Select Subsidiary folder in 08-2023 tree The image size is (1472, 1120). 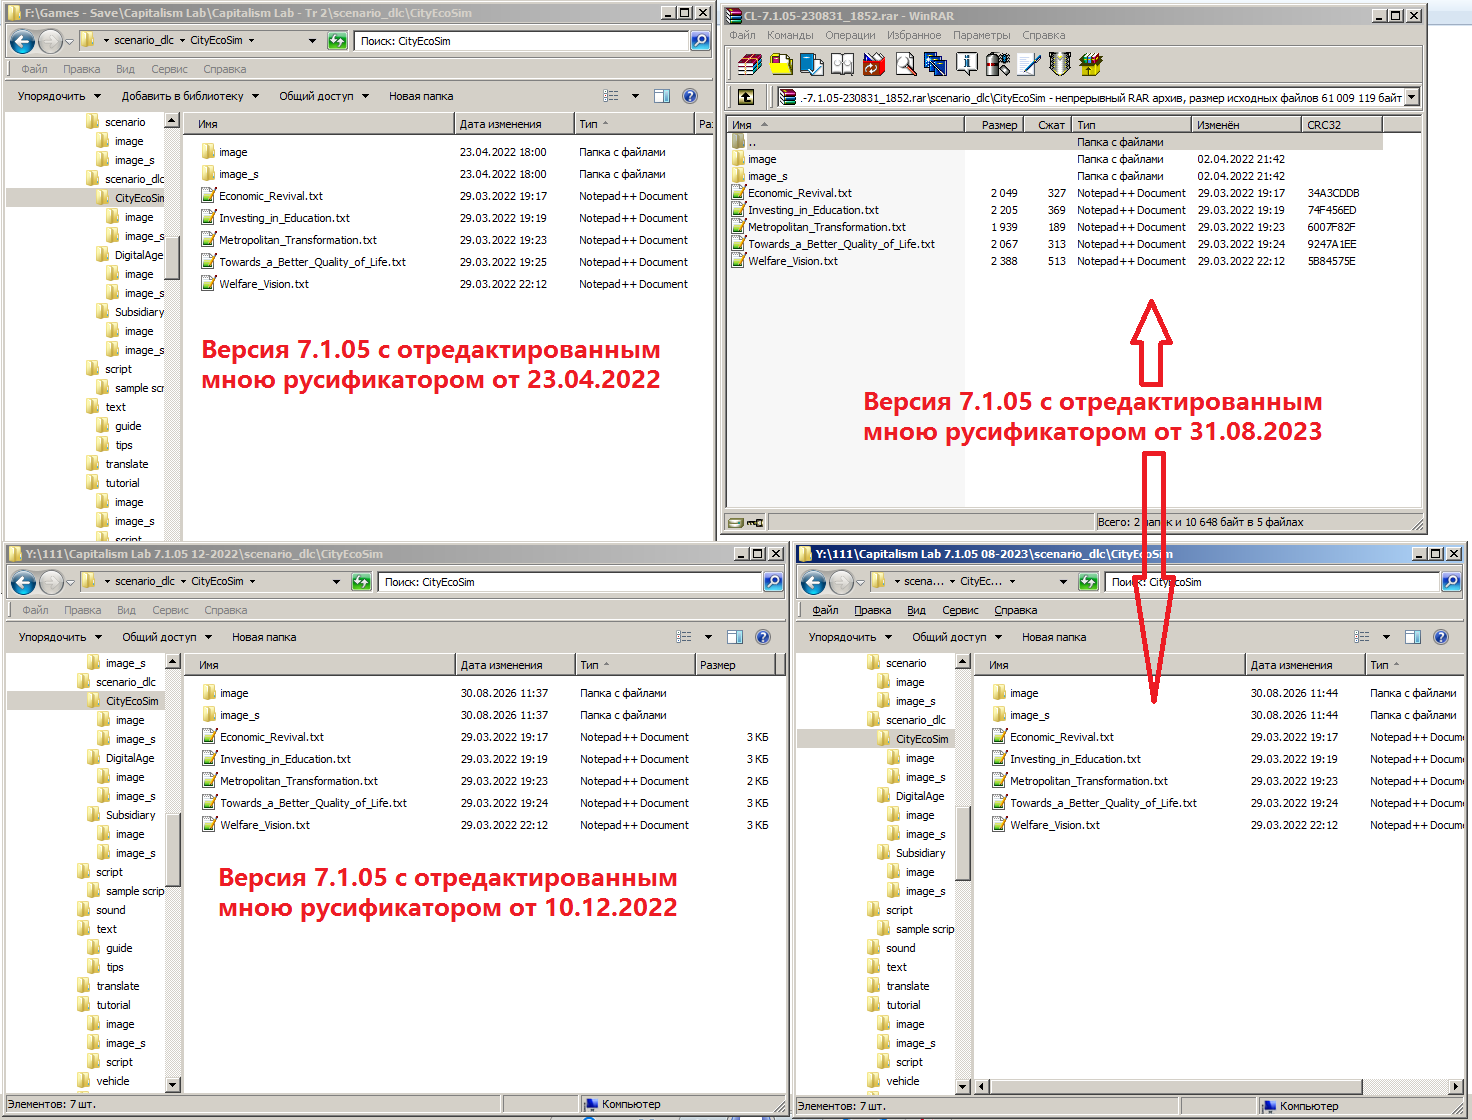click(920, 853)
